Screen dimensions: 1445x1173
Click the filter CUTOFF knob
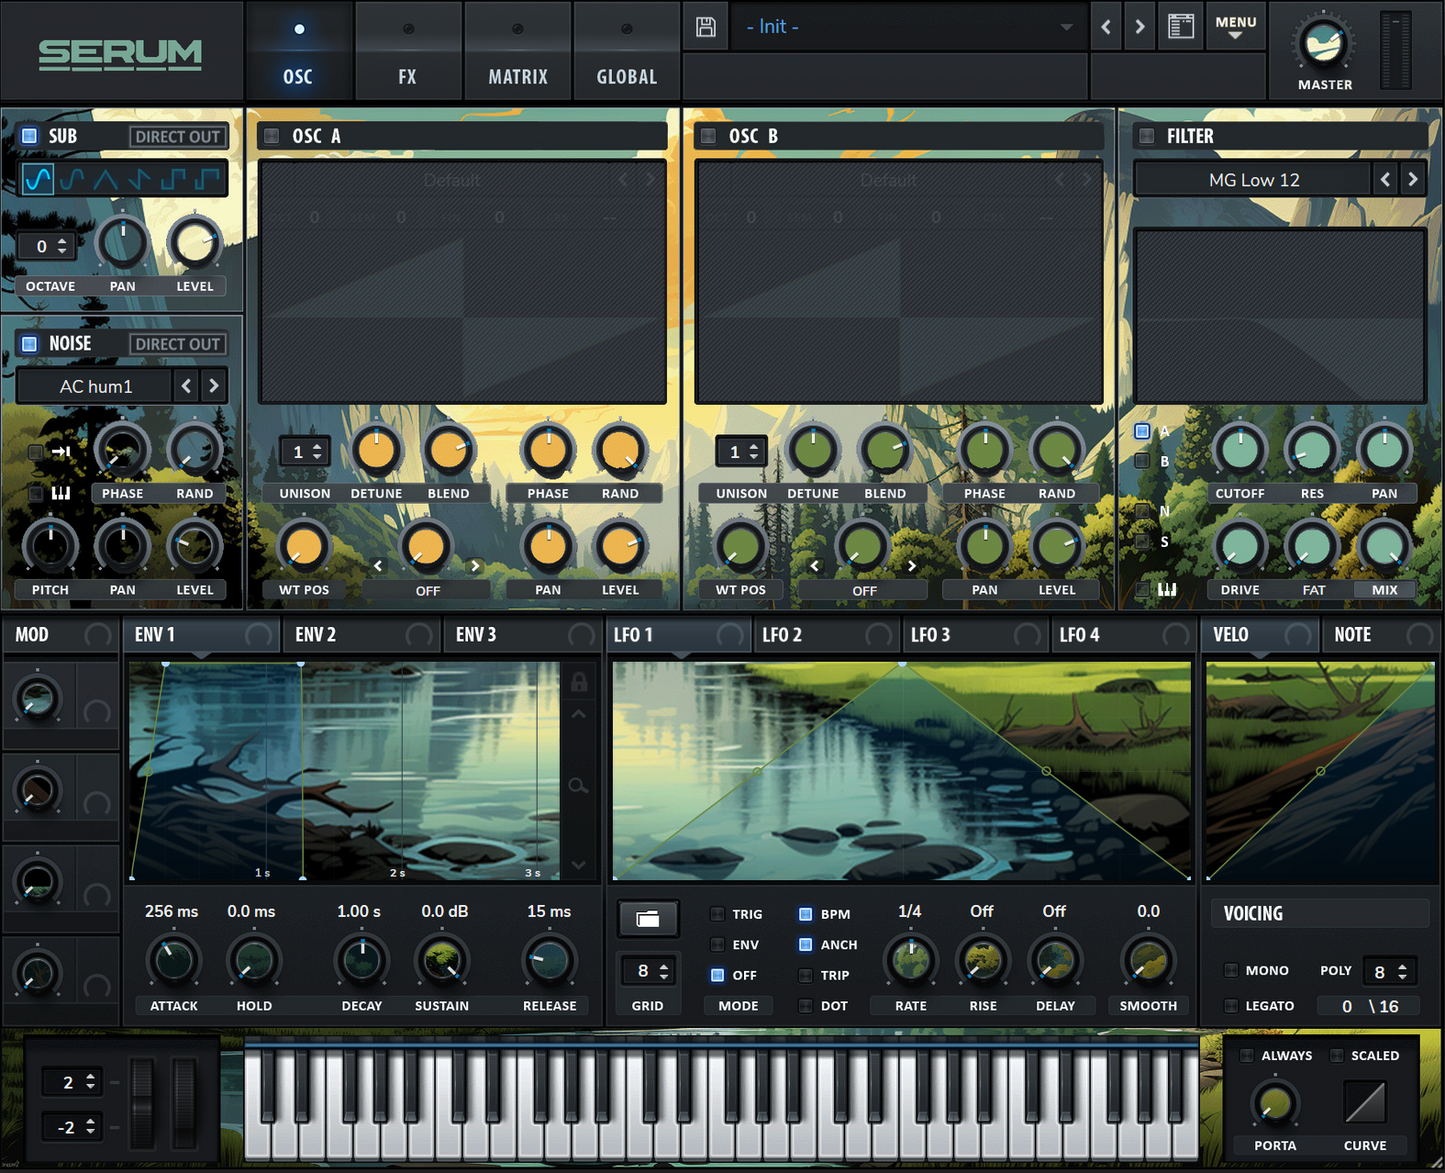1240,449
